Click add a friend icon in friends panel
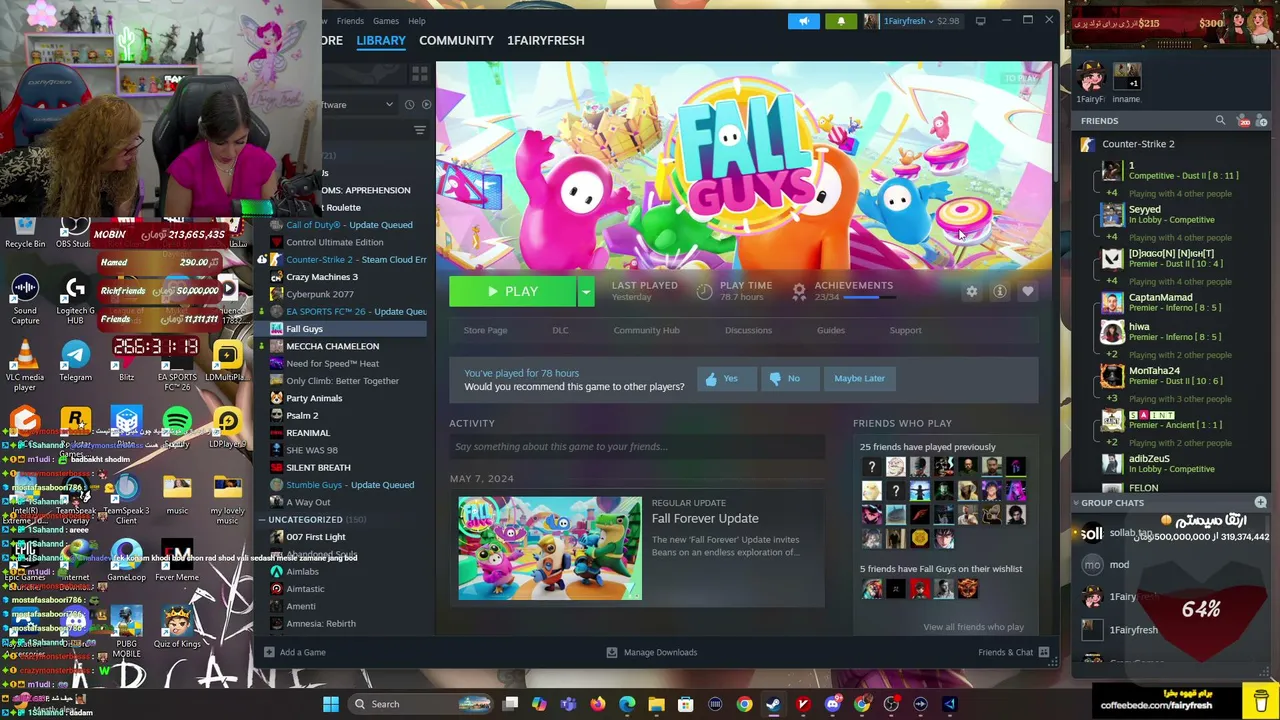This screenshot has width=1280, height=720. pyautogui.click(x=1262, y=121)
